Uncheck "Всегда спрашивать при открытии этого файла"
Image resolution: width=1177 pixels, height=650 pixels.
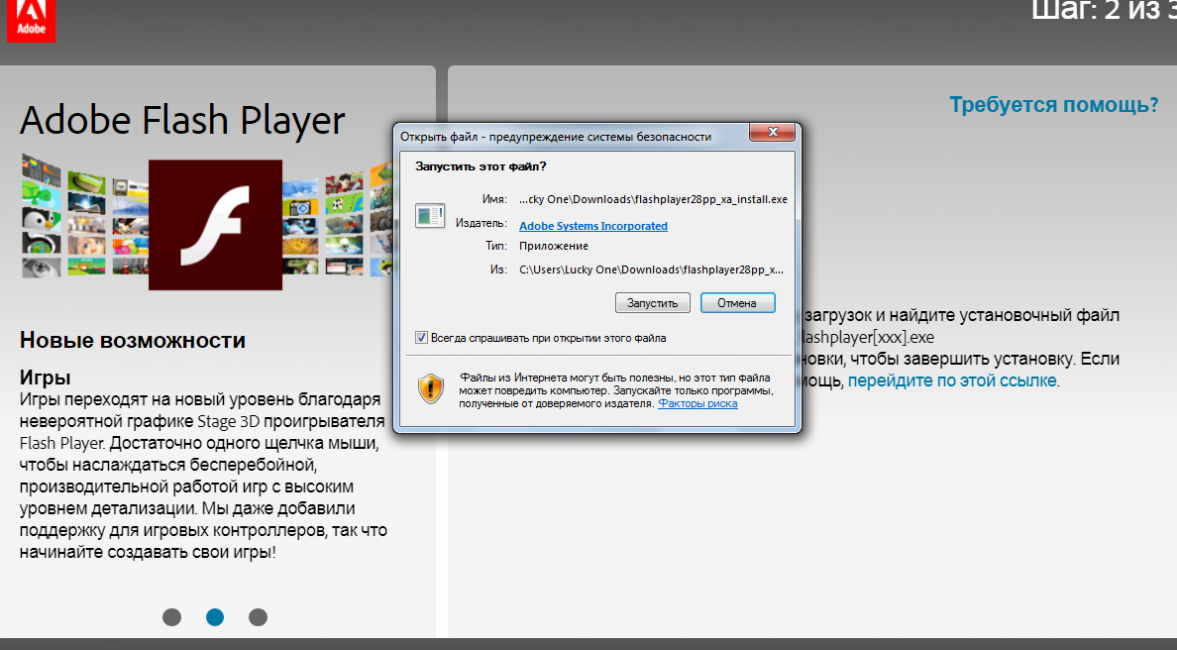coord(421,338)
